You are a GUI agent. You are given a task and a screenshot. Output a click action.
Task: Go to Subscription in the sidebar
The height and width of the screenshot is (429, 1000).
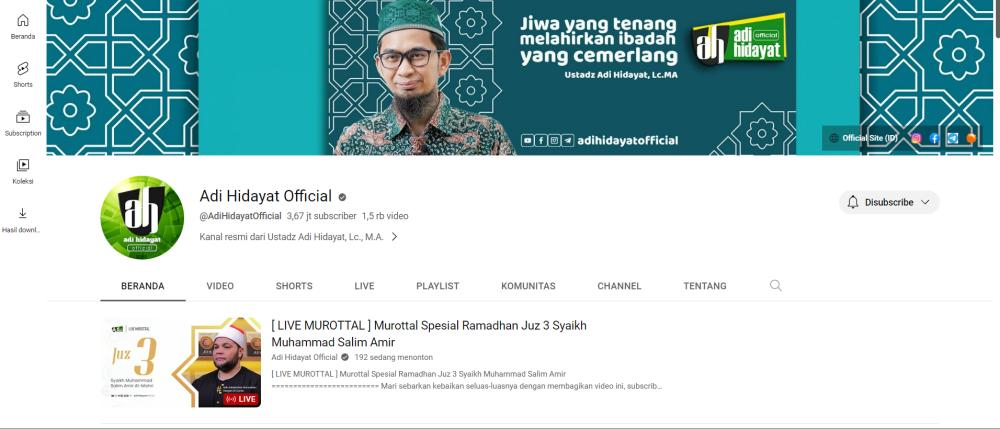coord(23,123)
